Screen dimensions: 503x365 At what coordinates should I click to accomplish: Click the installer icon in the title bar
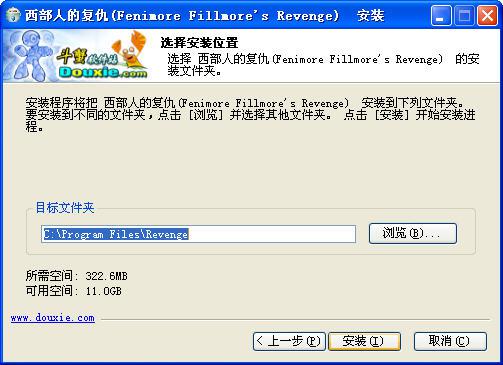pyautogui.click(x=13, y=15)
